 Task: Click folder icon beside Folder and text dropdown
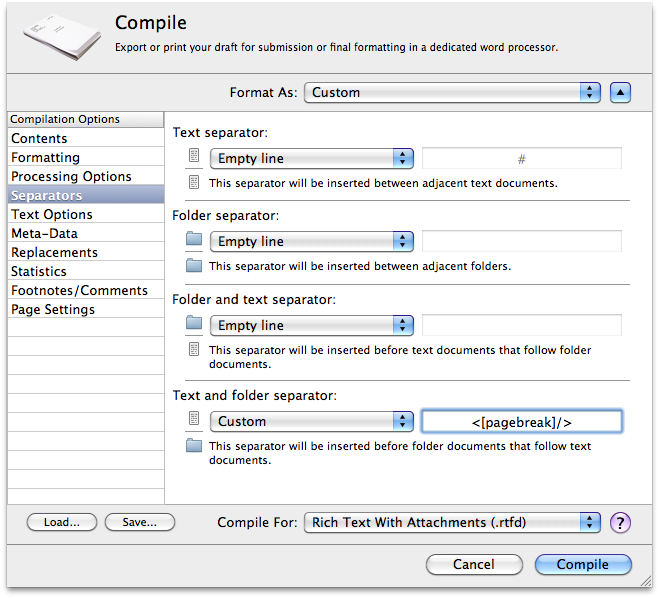194,322
